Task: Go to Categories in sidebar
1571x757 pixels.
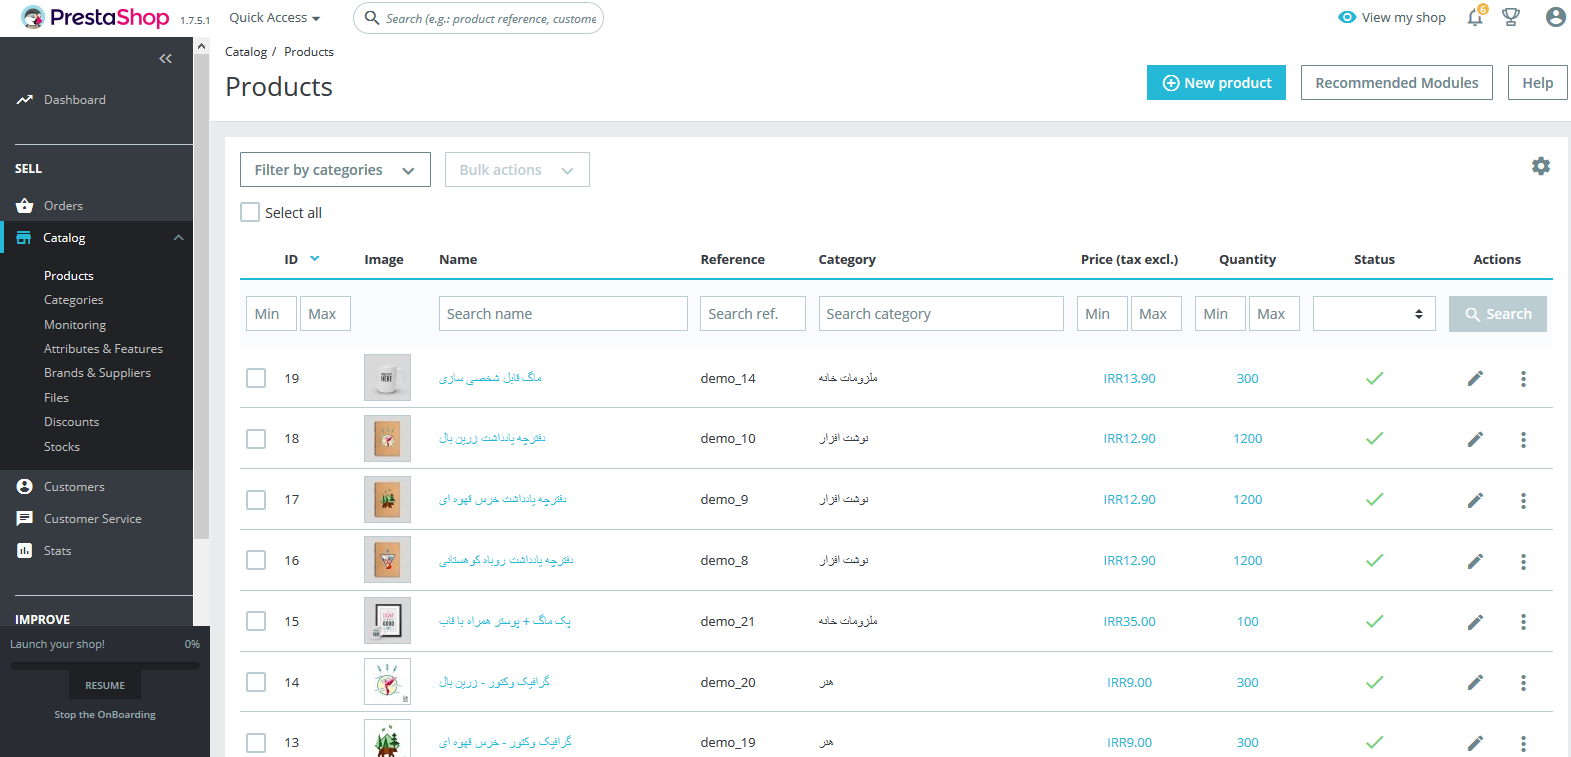Action: point(74,300)
